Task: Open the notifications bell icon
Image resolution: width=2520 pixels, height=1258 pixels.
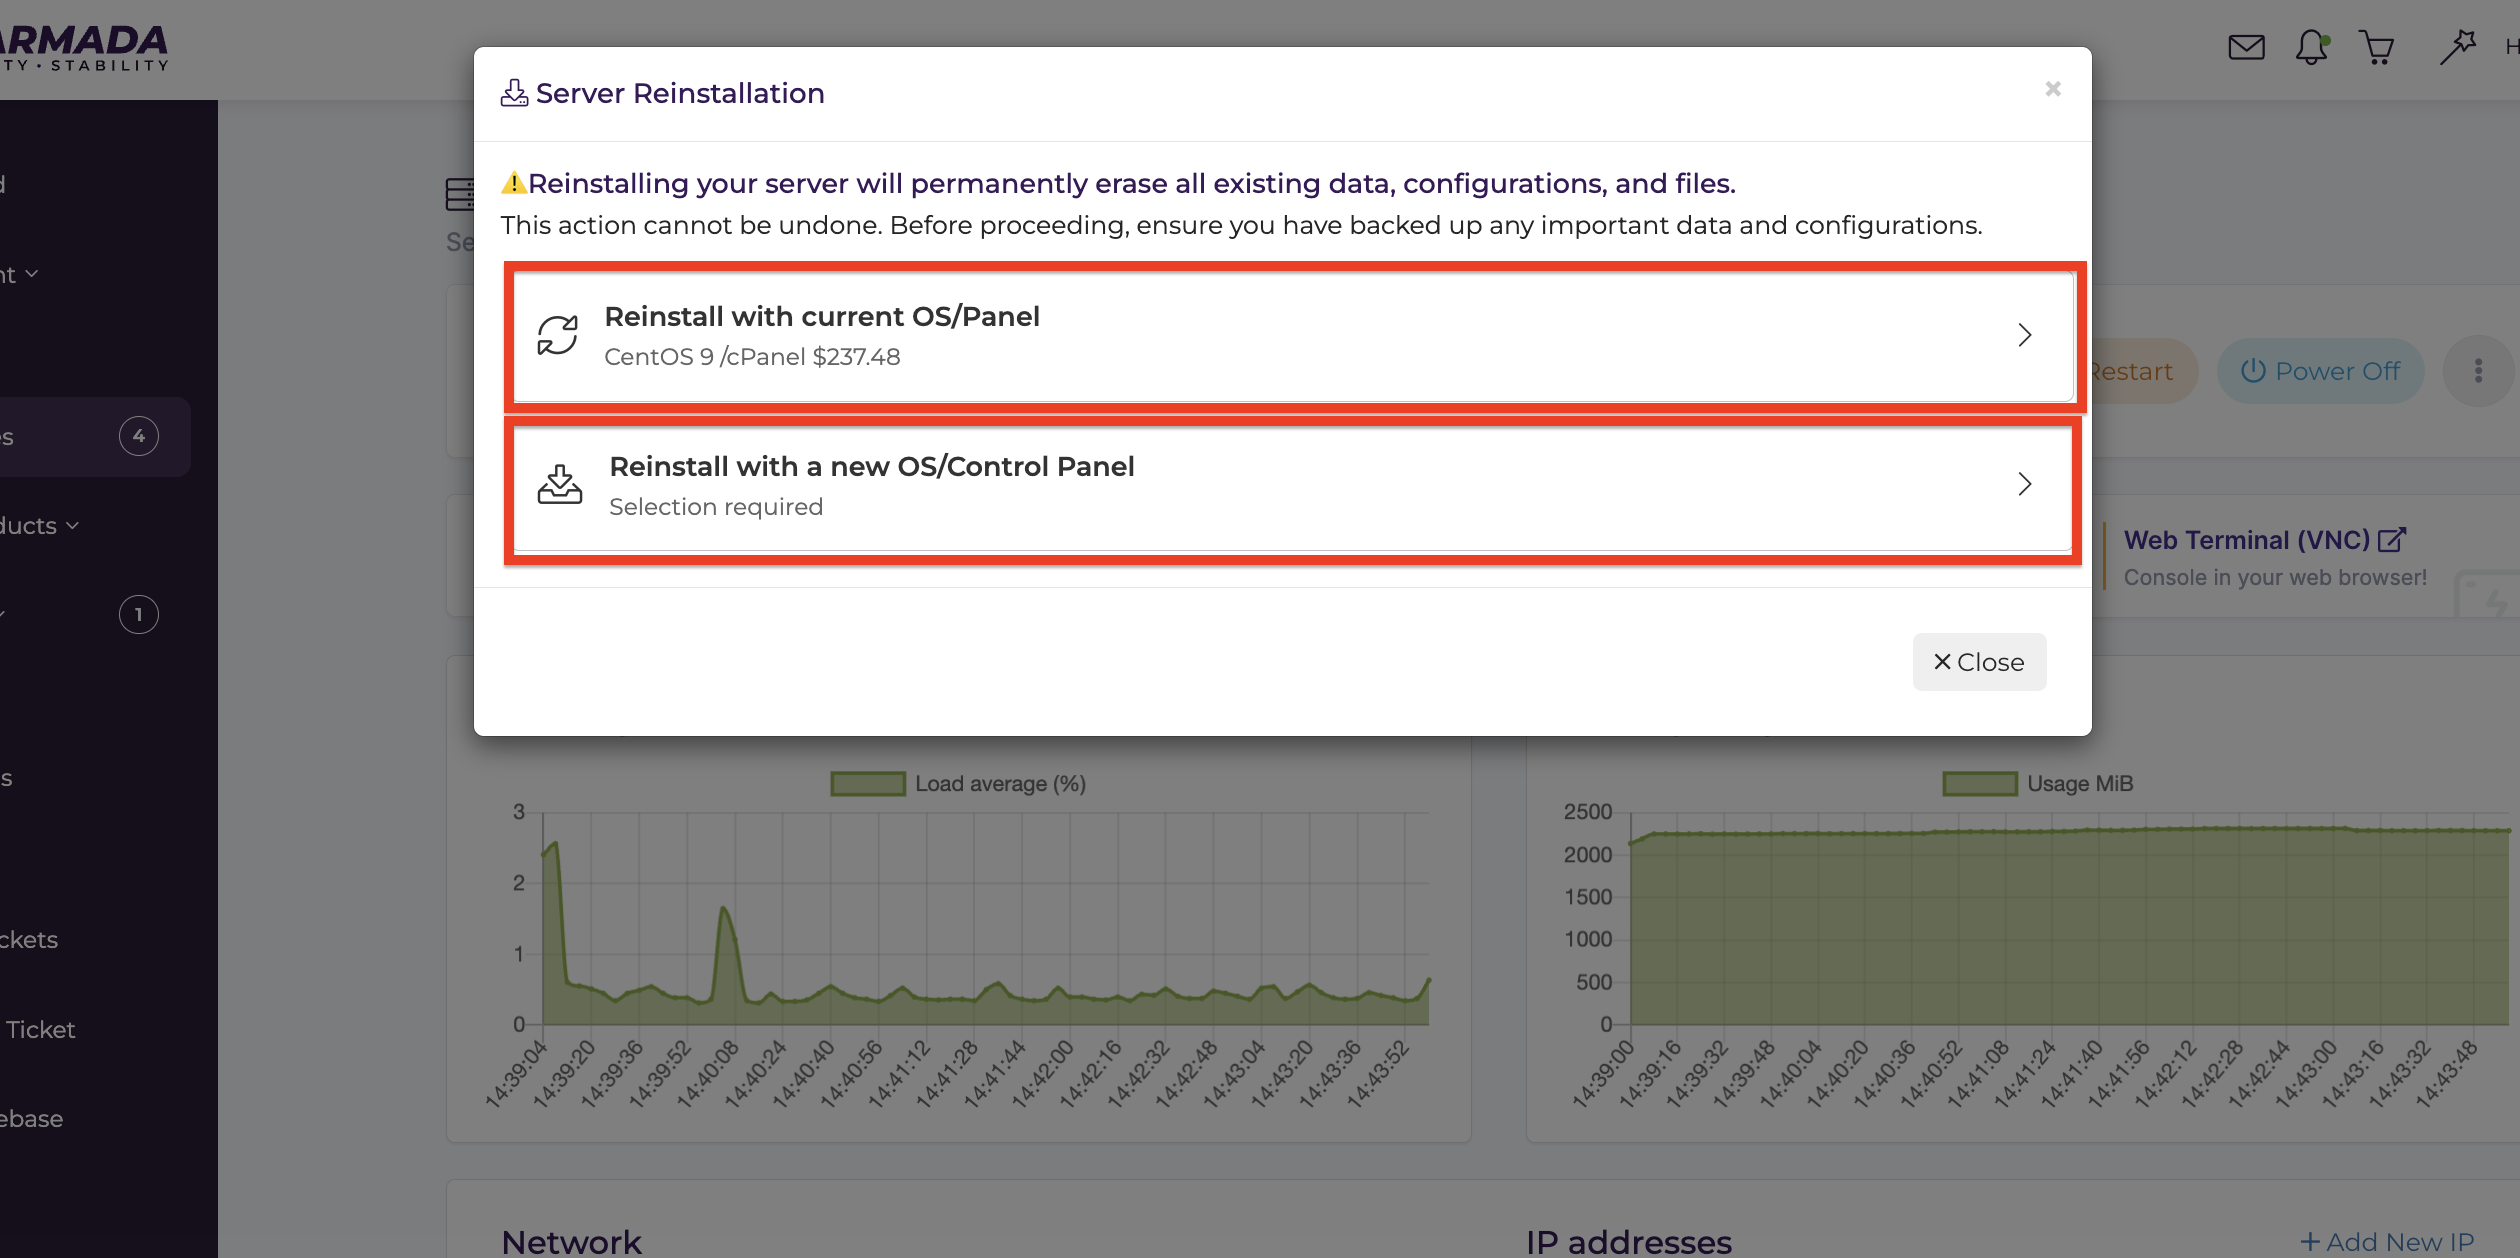Action: click(2311, 47)
